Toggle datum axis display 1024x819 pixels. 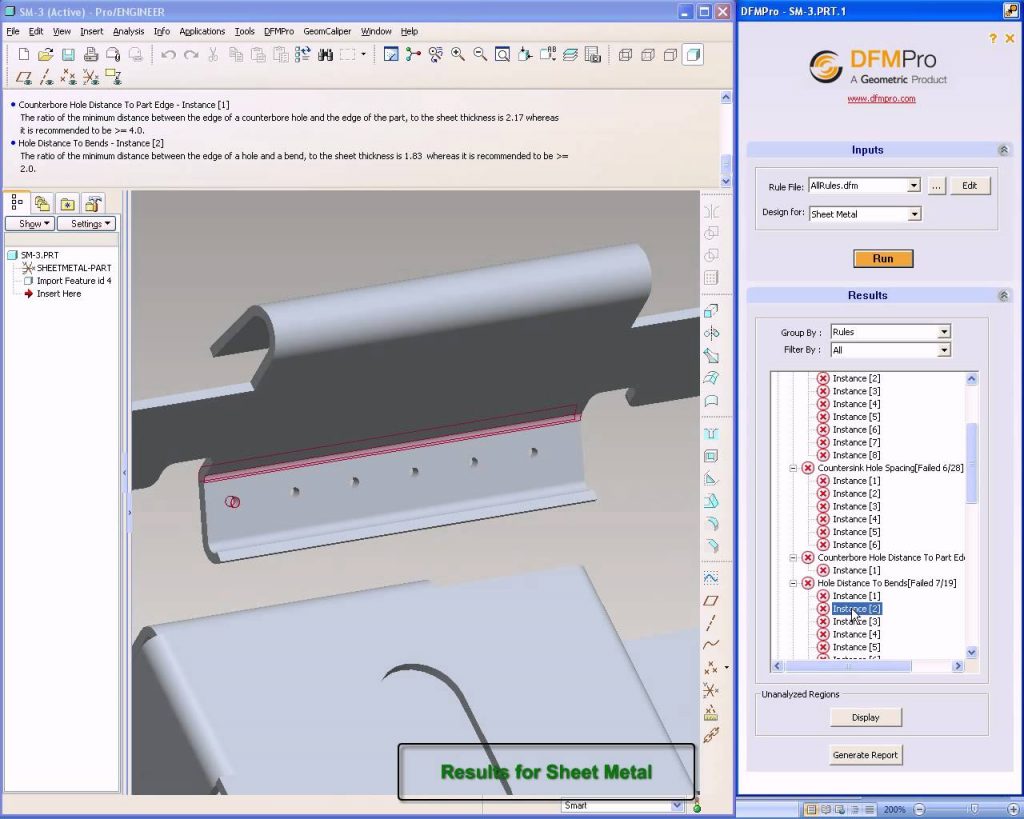(x=46, y=78)
